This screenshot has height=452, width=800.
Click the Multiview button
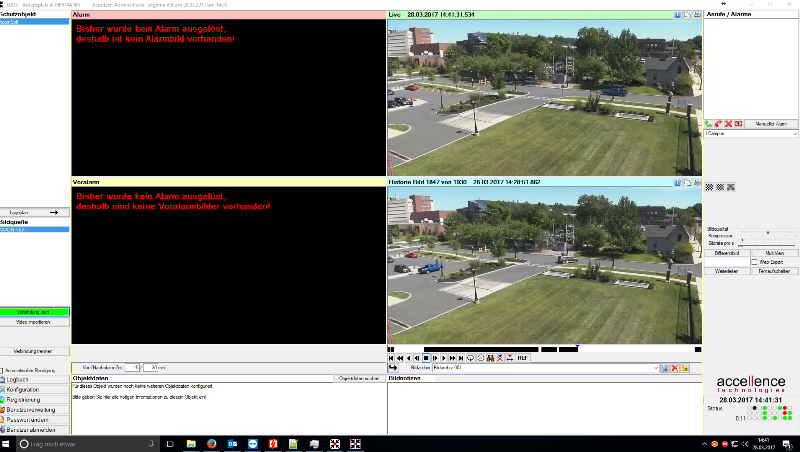775,253
